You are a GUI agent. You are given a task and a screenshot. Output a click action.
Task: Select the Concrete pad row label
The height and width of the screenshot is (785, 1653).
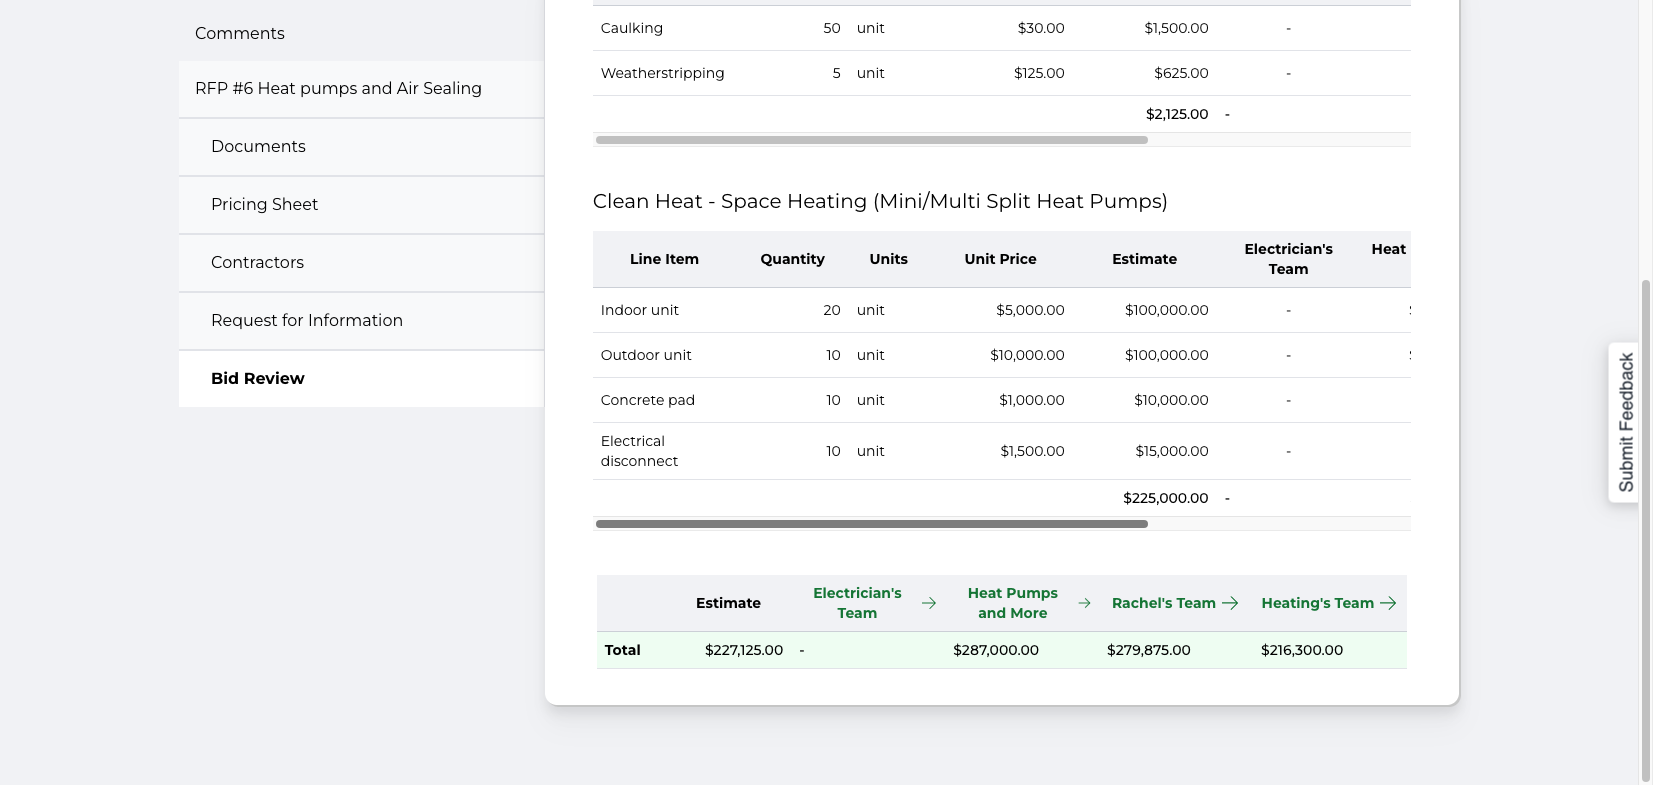(x=647, y=400)
